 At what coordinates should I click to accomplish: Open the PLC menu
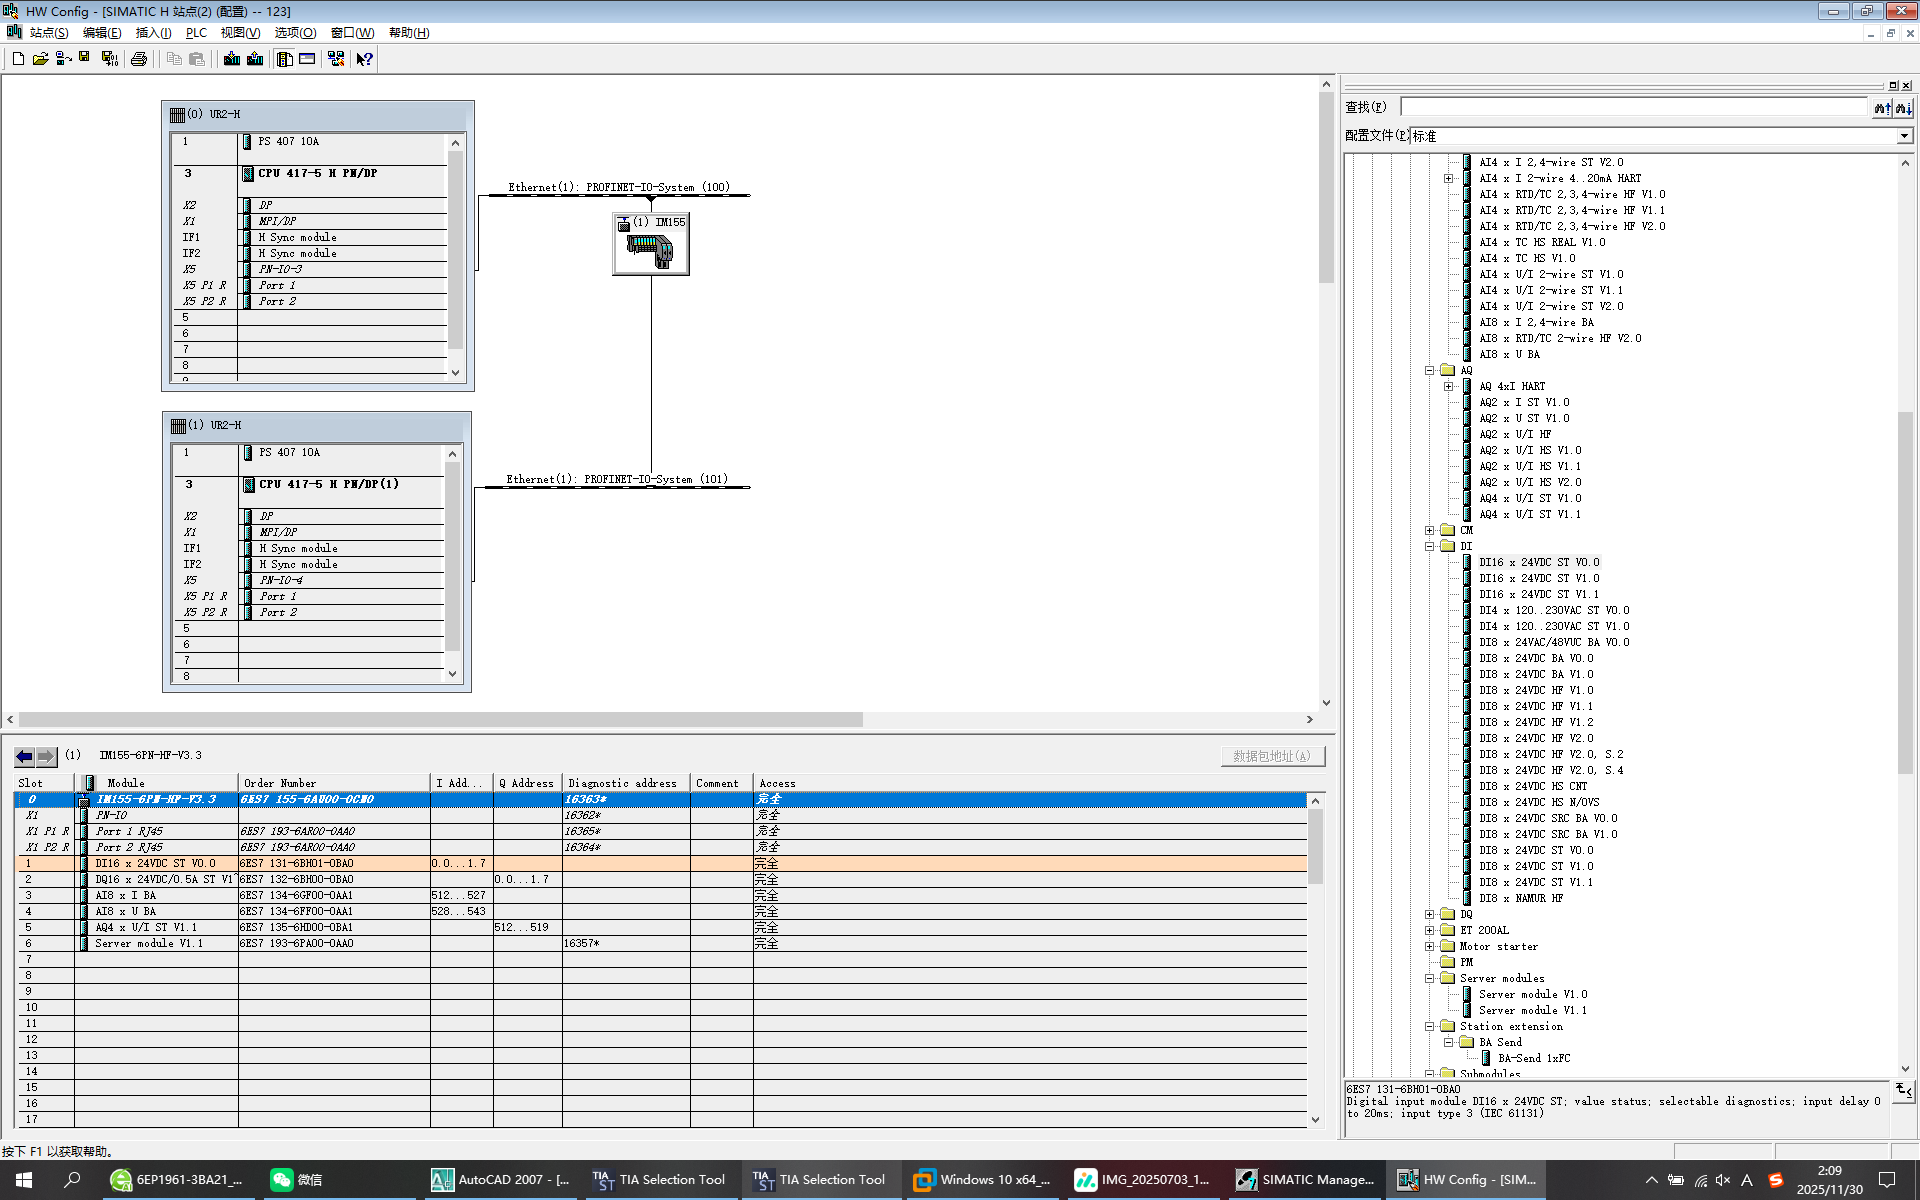coord(196,33)
